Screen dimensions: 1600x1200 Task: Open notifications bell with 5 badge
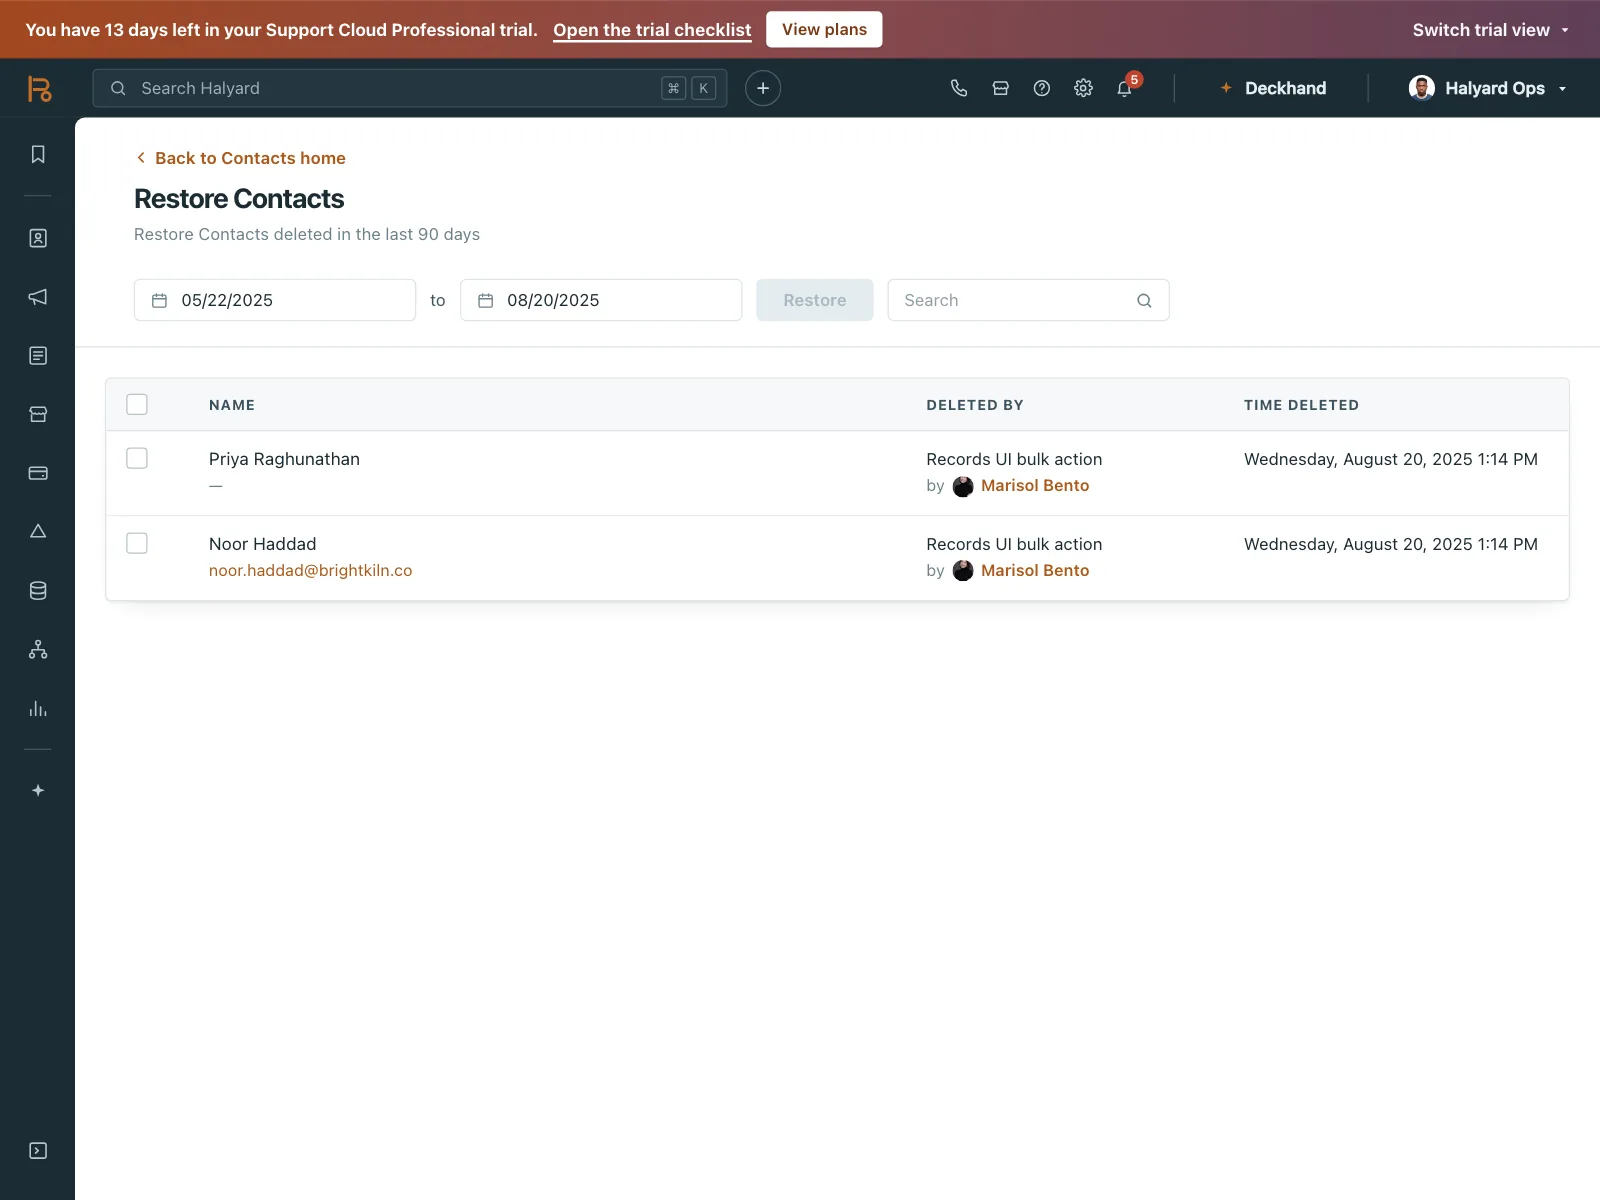pos(1126,87)
